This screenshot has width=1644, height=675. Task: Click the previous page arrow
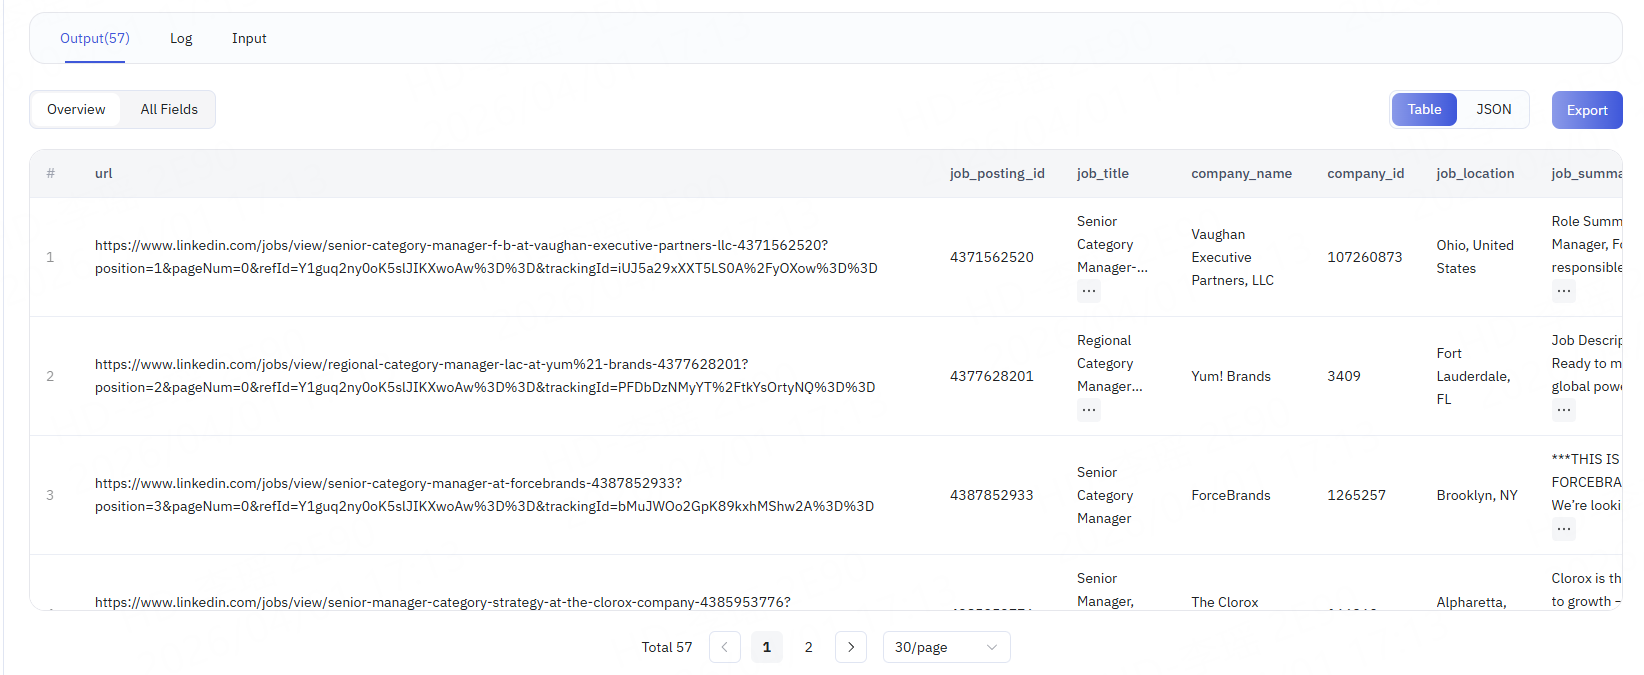(725, 647)
